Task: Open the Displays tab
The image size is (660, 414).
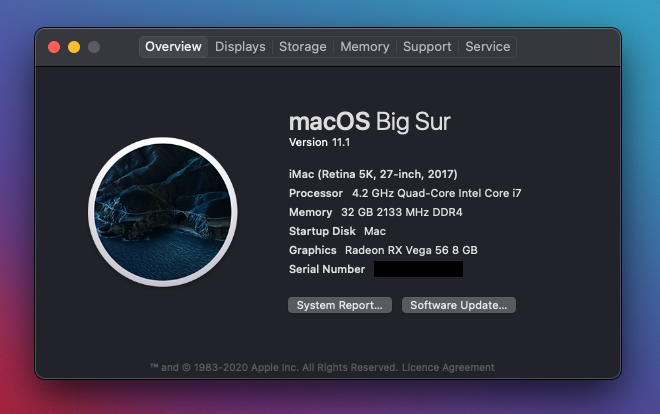Action: click(x=240, y=47)
